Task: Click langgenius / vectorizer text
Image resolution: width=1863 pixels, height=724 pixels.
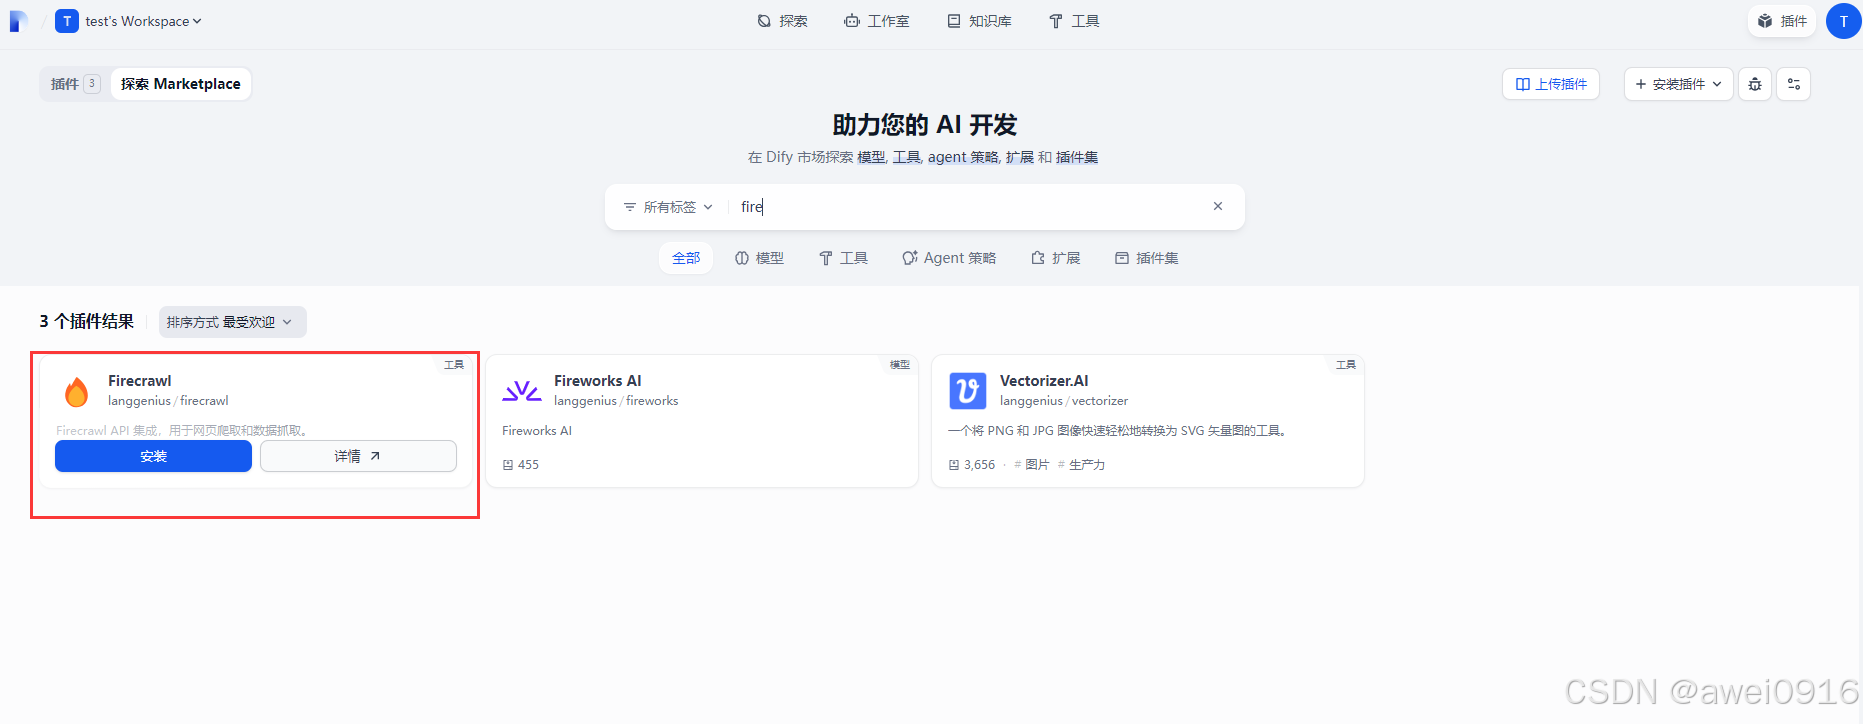Action: tap(1064, 401)
